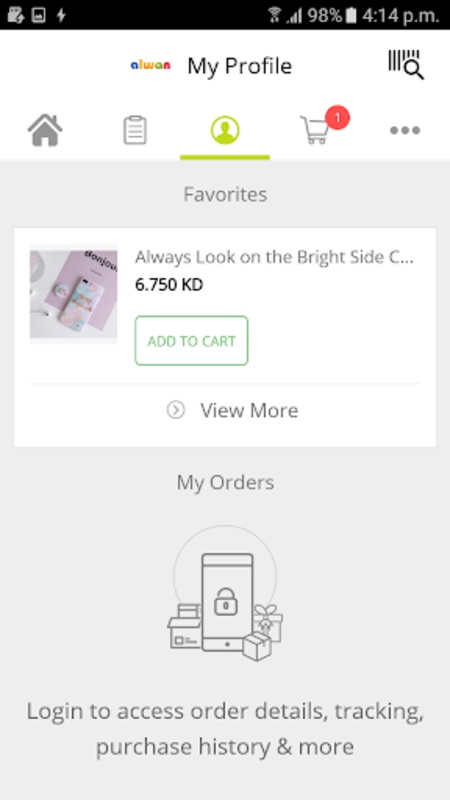Expand favorites with View More
This screenshot has height=800, width=450.
tap(233, 410)
